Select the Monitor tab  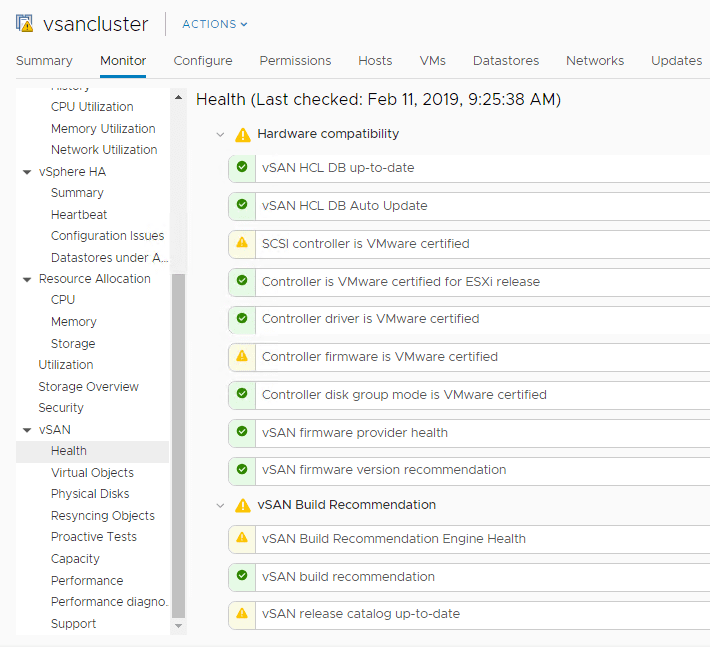tap(123, 61)
